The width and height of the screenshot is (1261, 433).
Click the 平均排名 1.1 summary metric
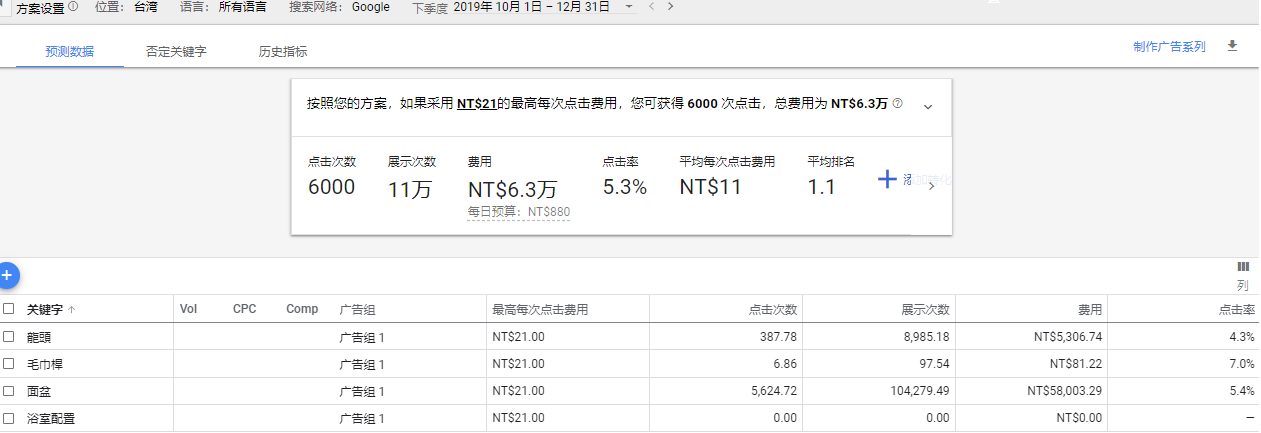point(831,176)
